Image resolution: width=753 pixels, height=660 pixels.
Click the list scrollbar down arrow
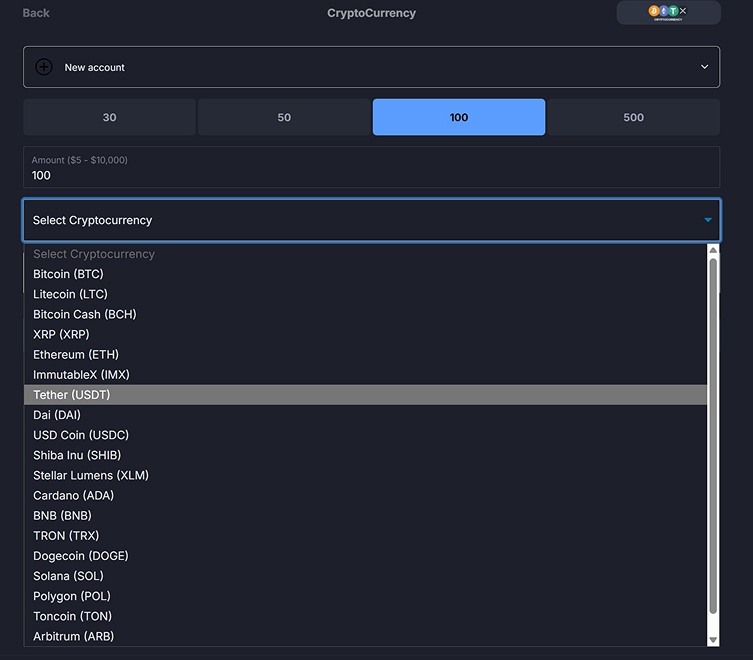[x=713, y=640]
